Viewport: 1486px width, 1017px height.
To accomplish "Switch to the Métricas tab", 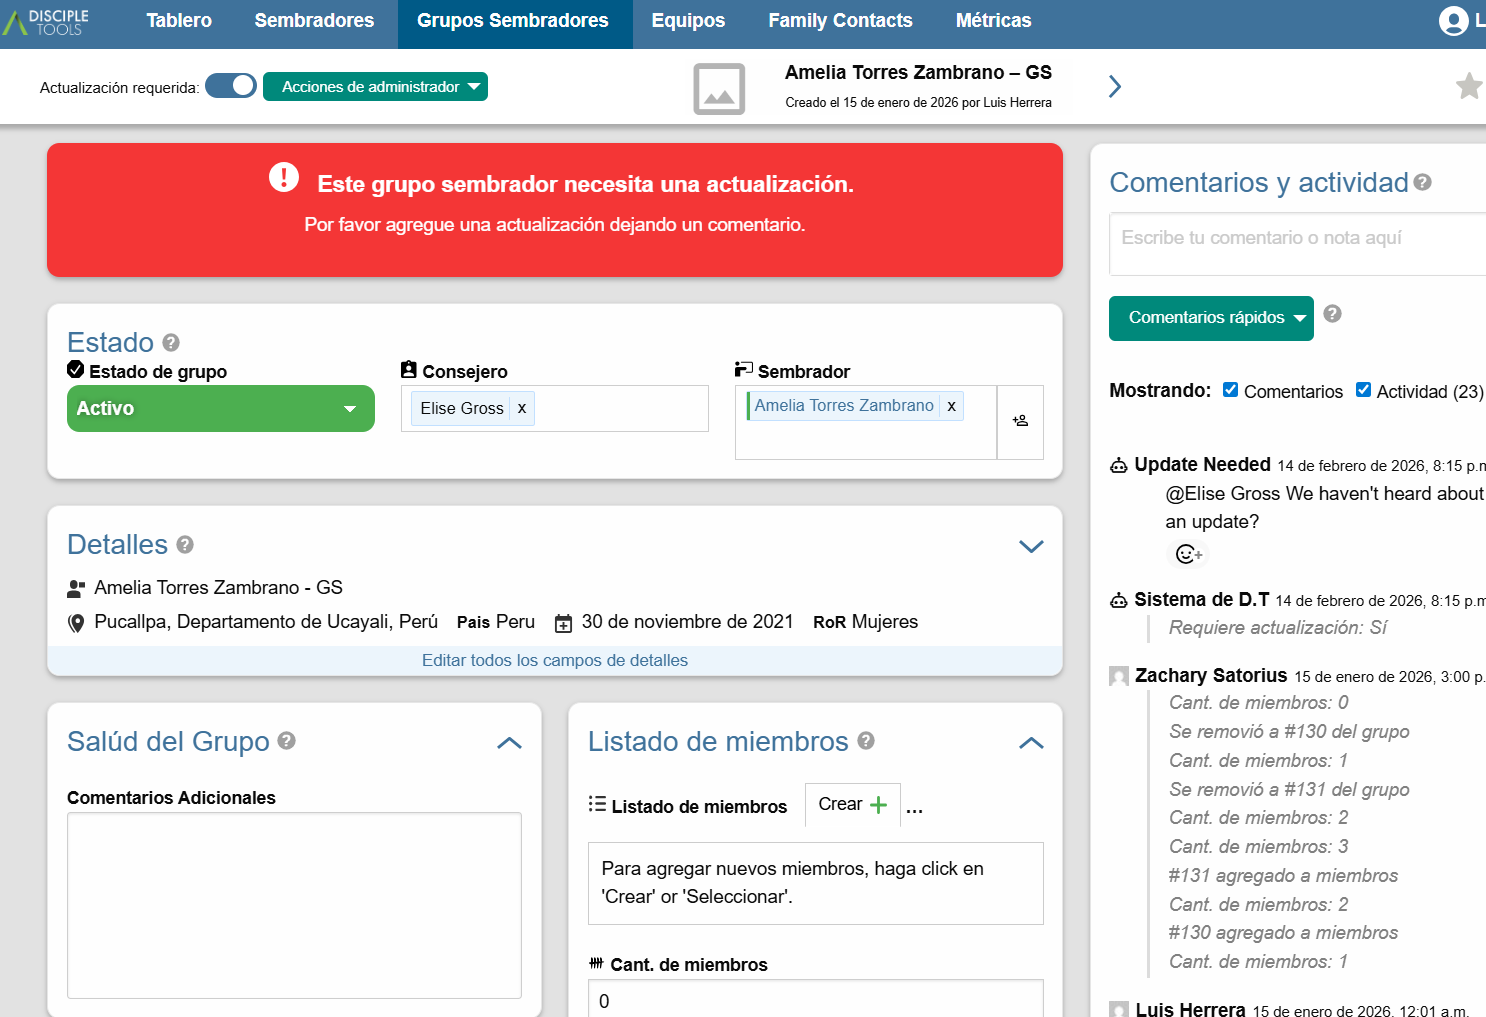I will (x=993, y=21).
